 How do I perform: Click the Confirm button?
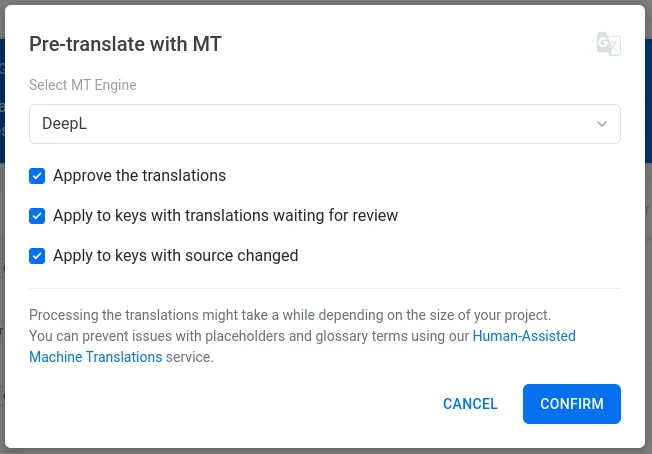pyautogui.click(x=571, y=404)
